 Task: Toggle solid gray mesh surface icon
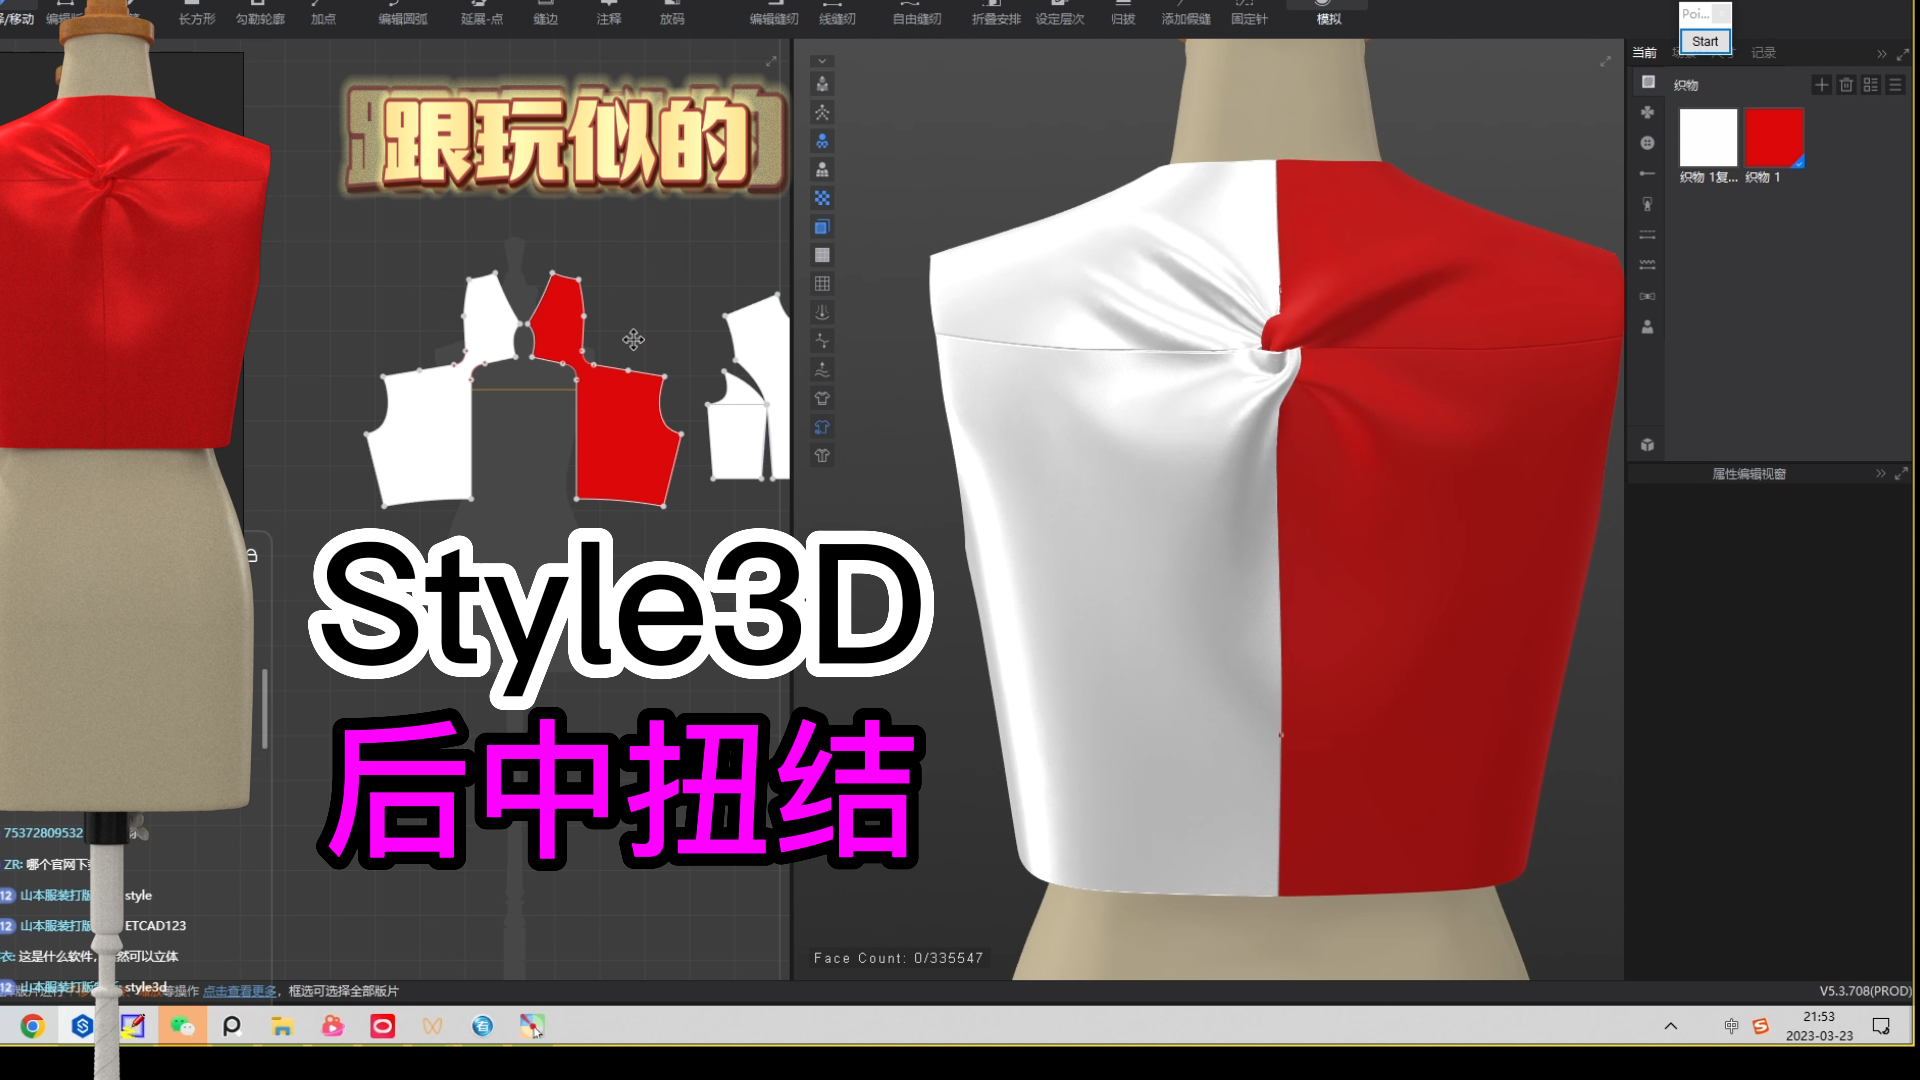click(822, 255)
